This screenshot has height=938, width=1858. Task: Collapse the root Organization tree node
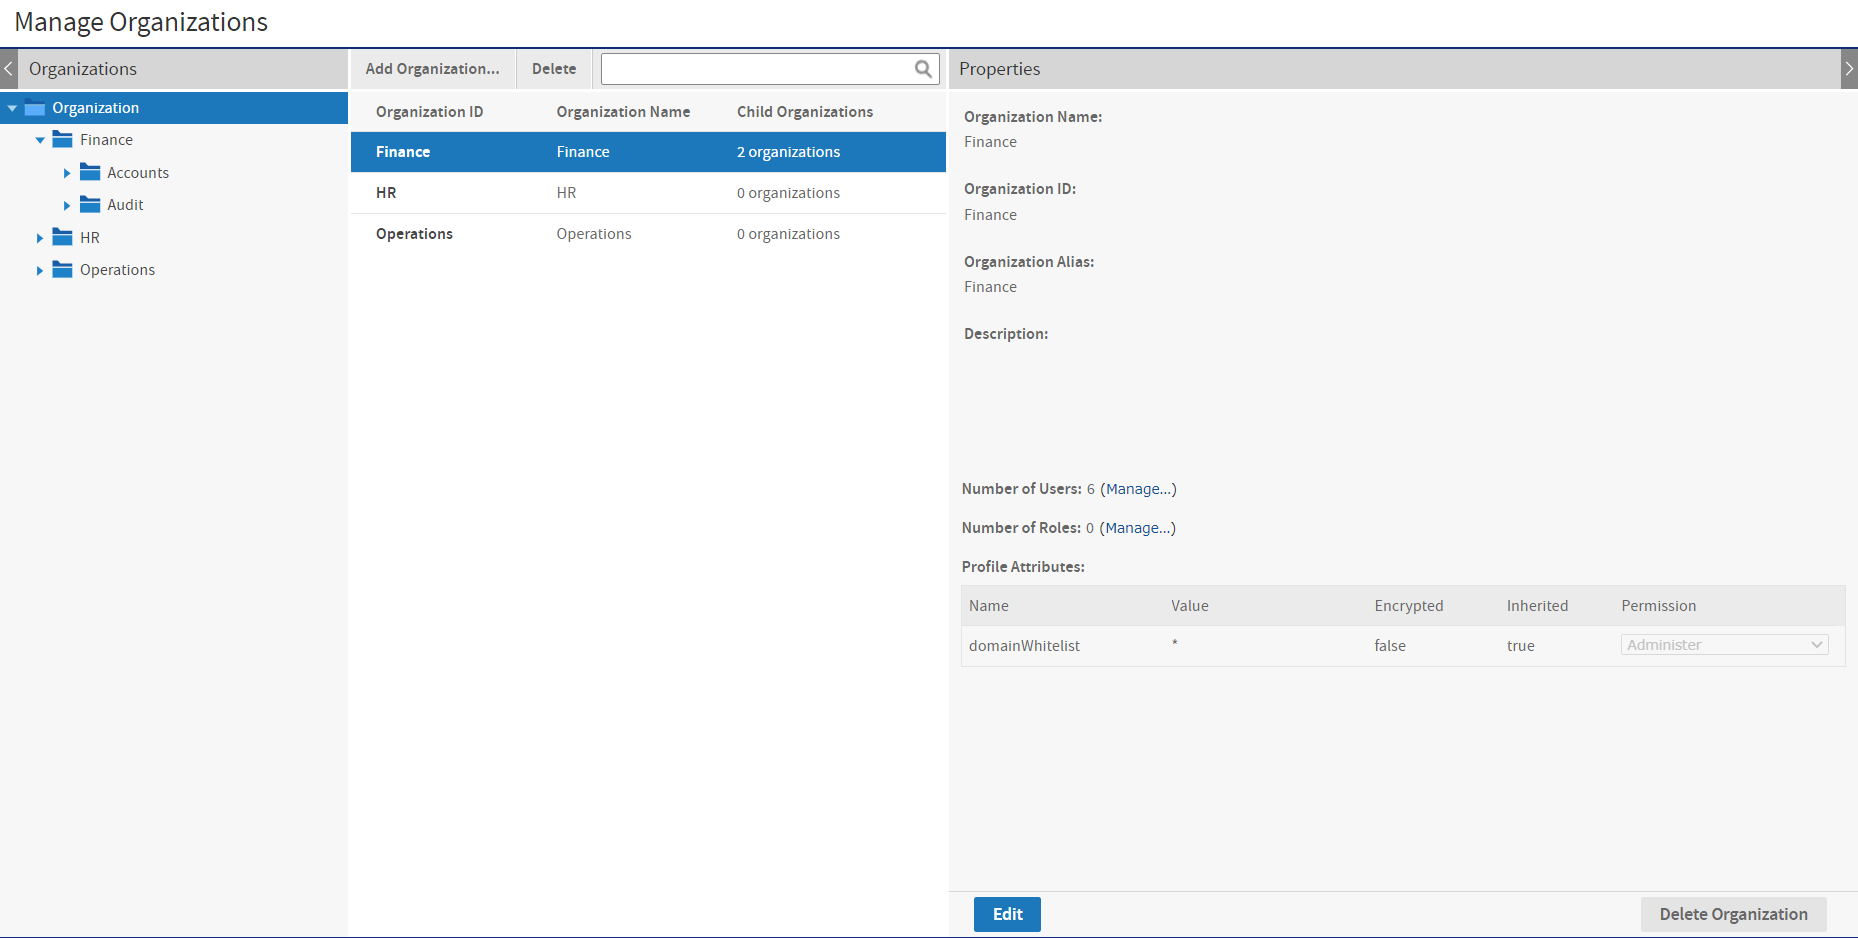pyautogui.click(x=12, y=108)
